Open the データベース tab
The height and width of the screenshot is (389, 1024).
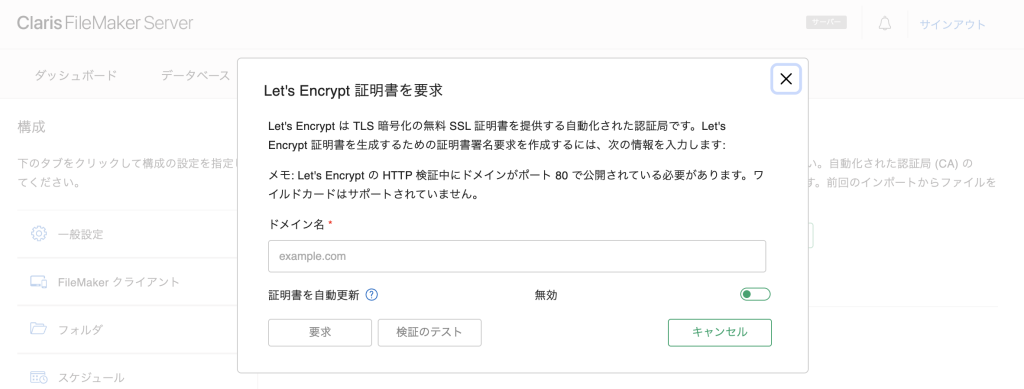click(195, 75)
